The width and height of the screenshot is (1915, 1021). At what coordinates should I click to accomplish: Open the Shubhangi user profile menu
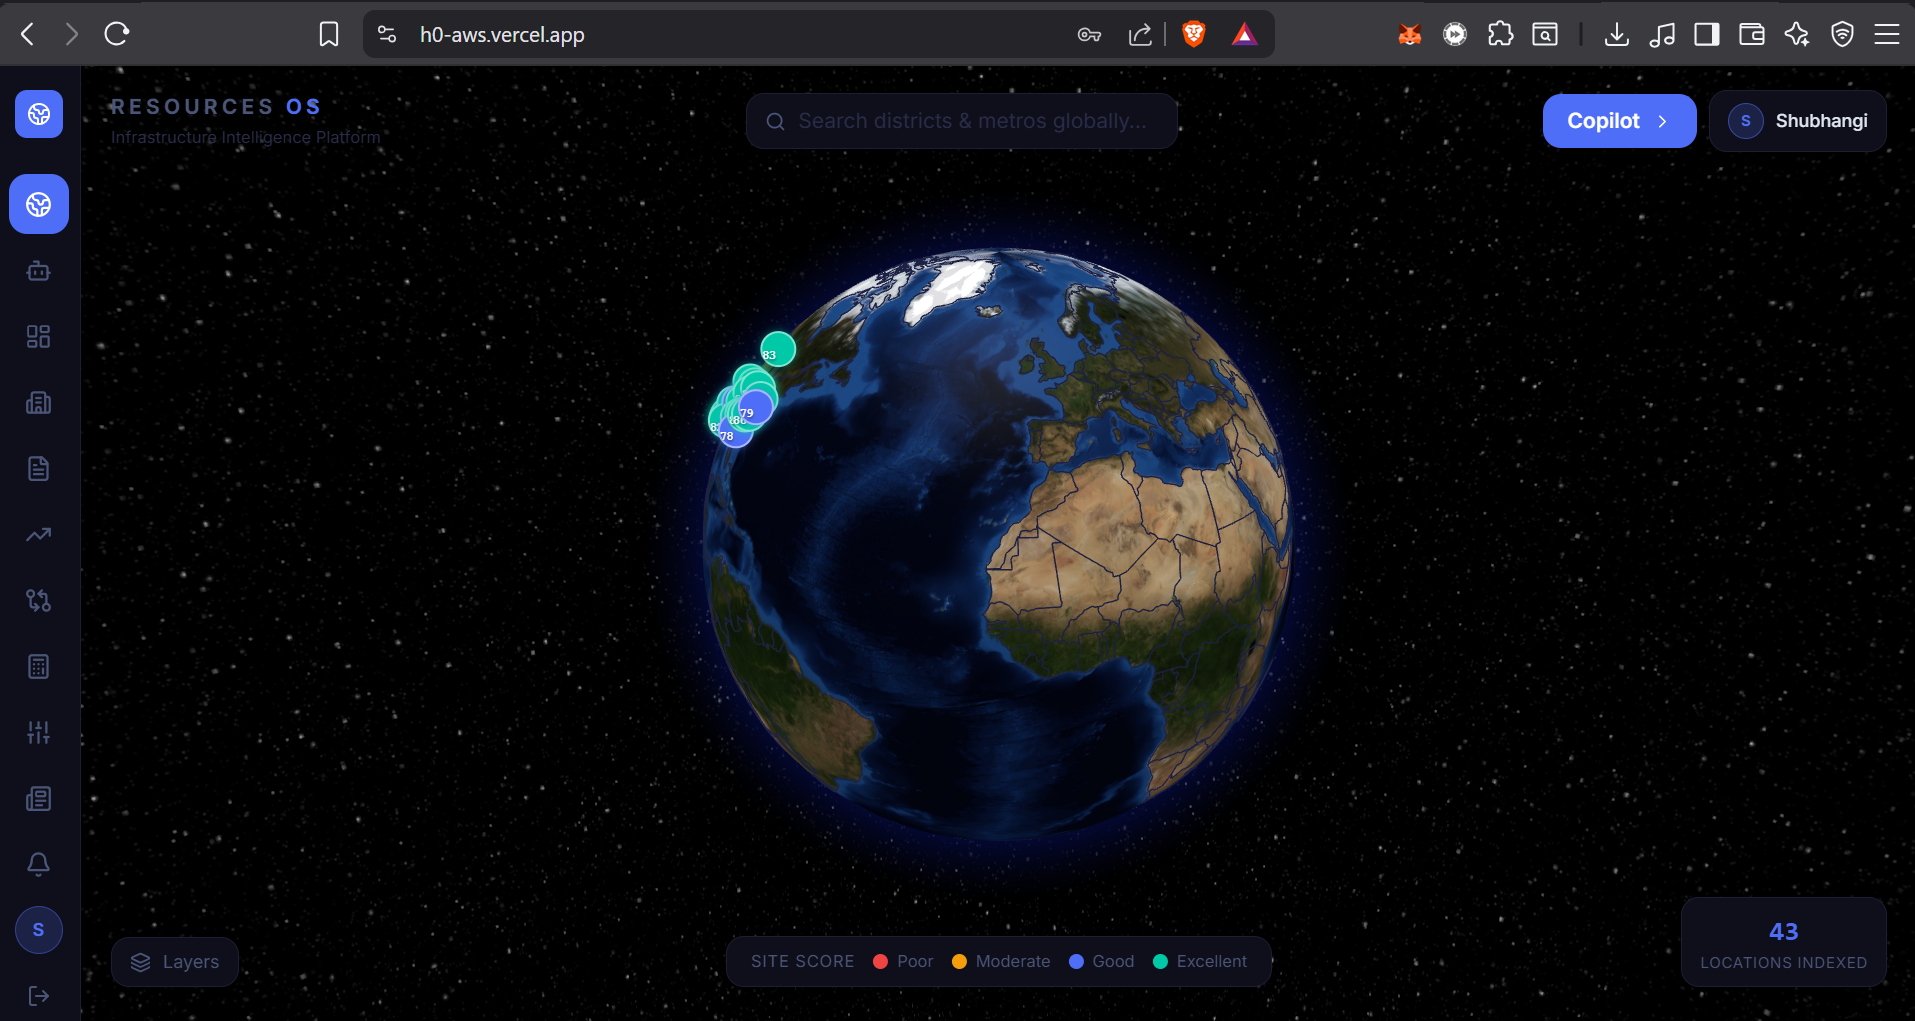[x=1798, y=121]
